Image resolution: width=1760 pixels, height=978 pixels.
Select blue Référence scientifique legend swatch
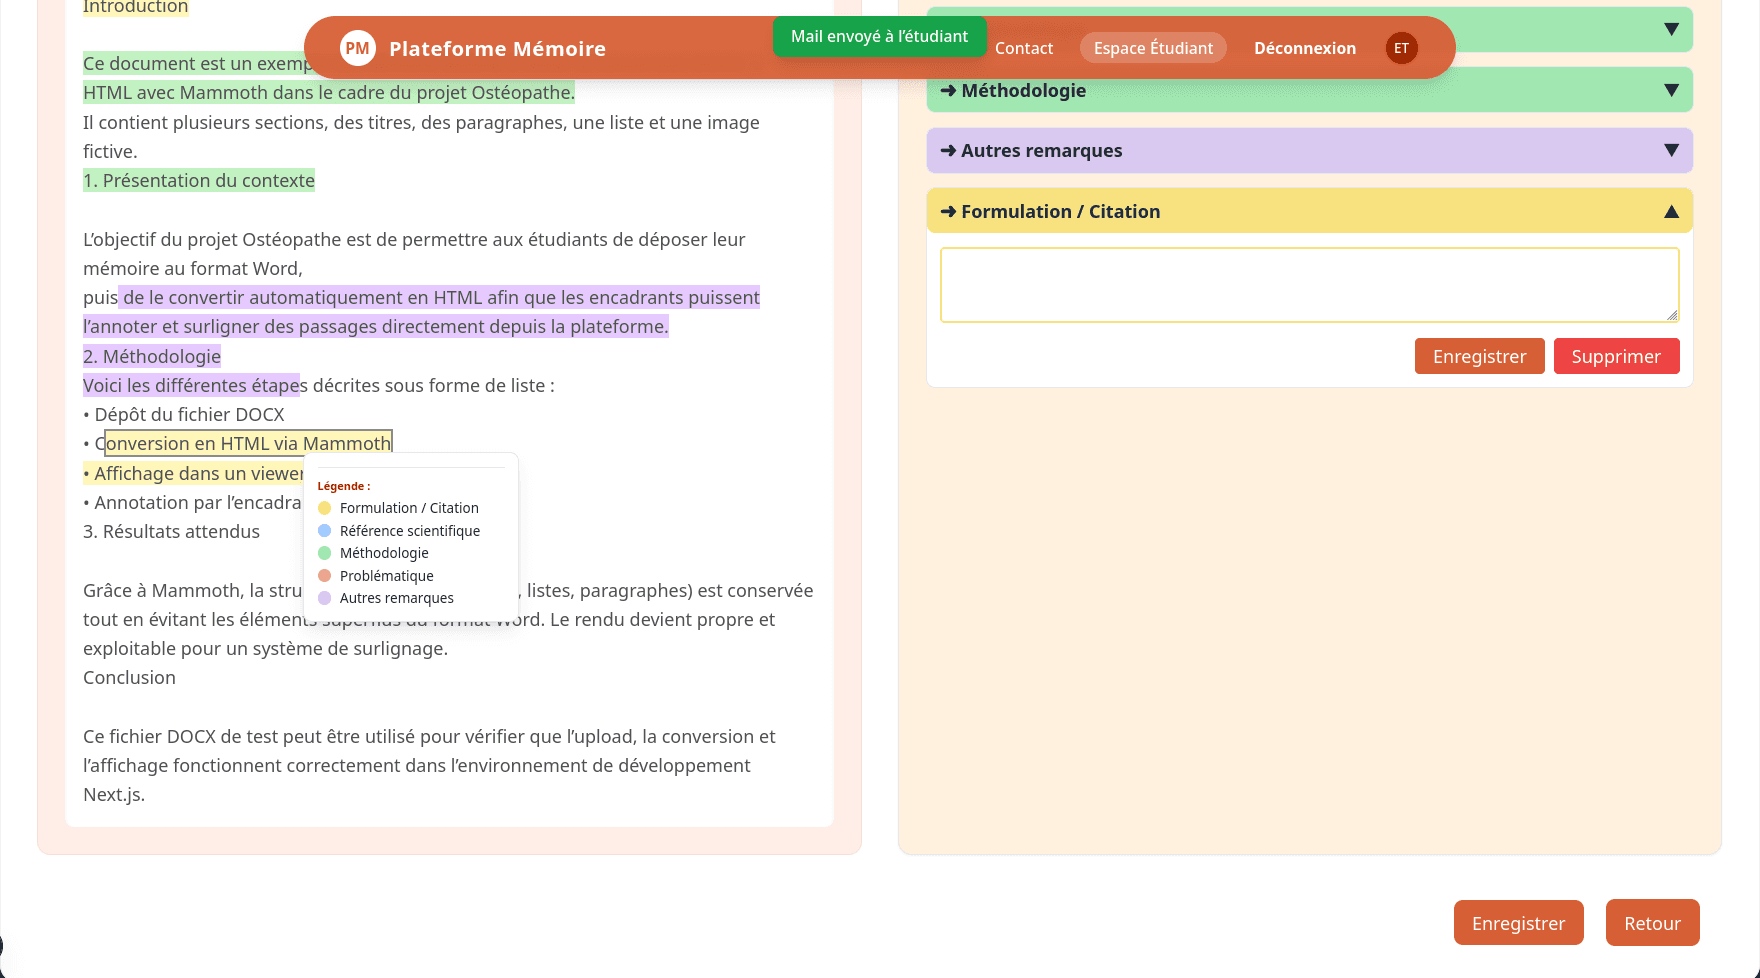324,531
